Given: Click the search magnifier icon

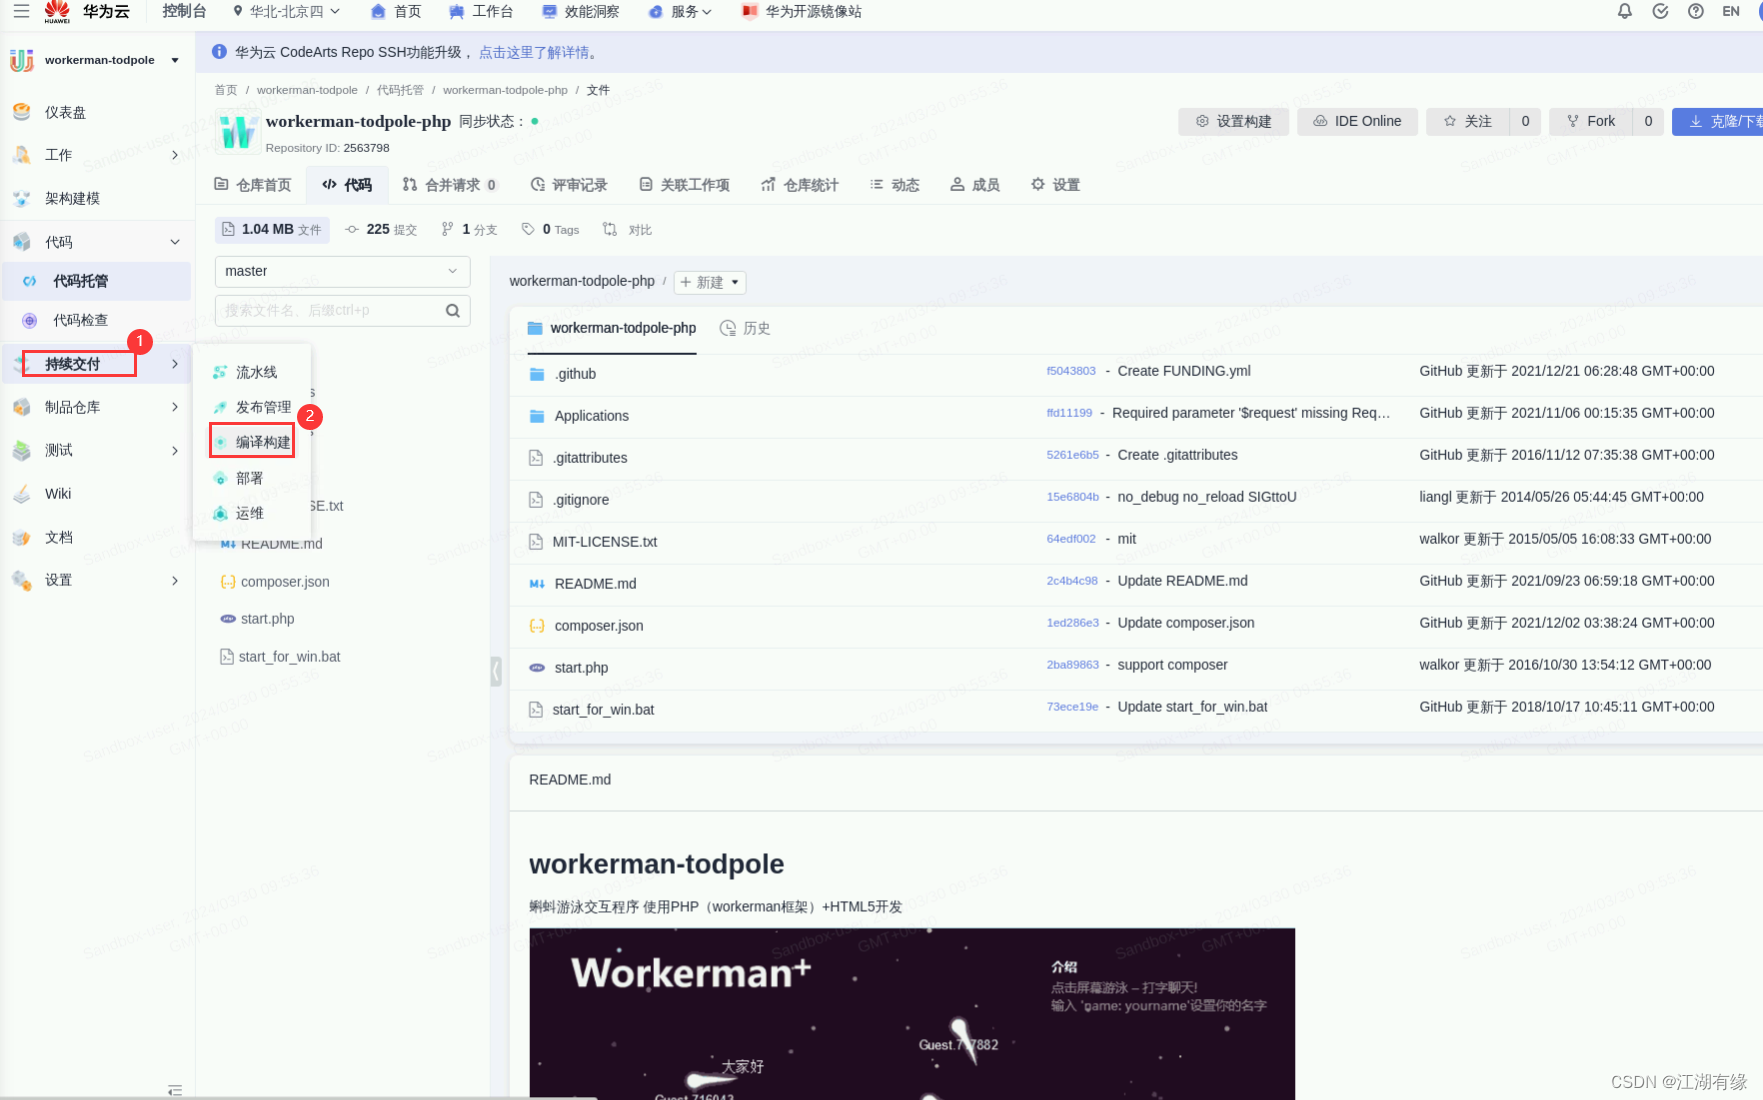Looking at the screenshot, I should pyautogui.click(x=453, y=310).
